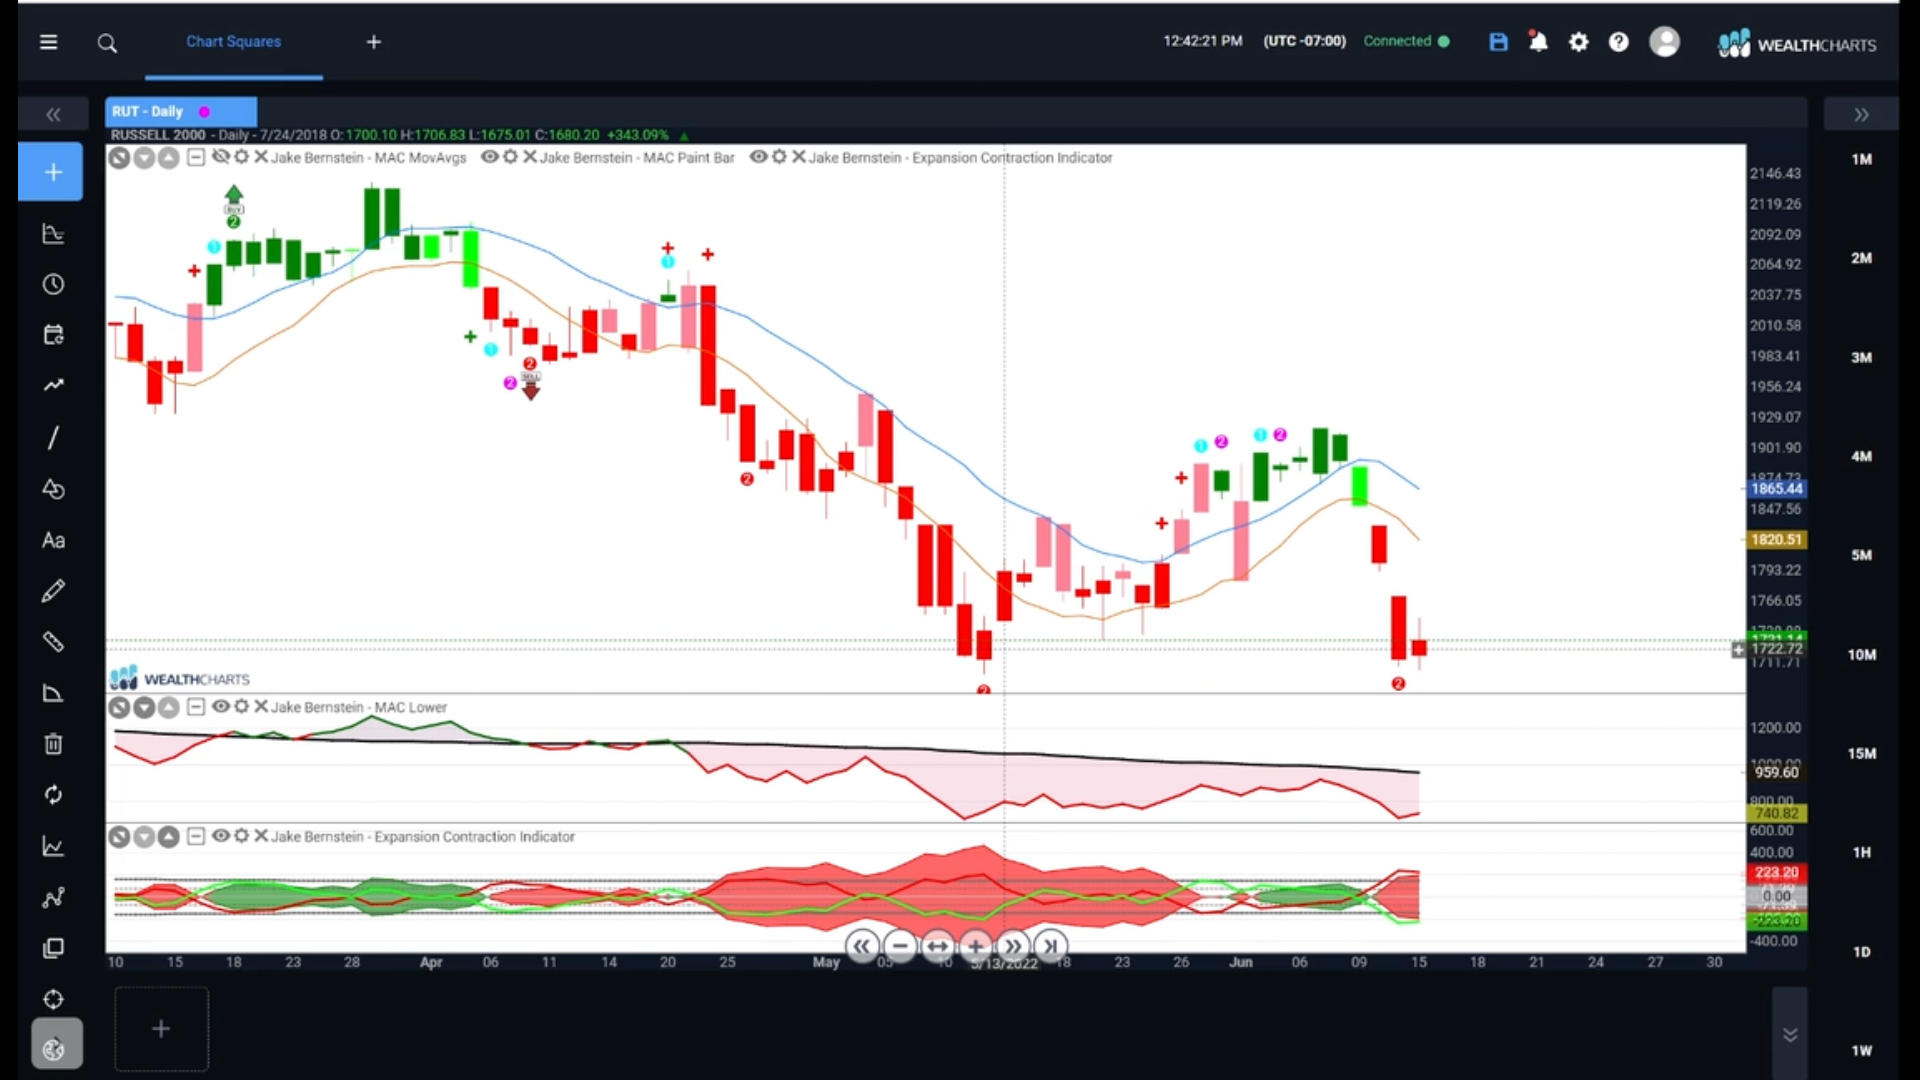Select the trend line drawing tool
The image size is (1920, 1080).
point(53,438)
